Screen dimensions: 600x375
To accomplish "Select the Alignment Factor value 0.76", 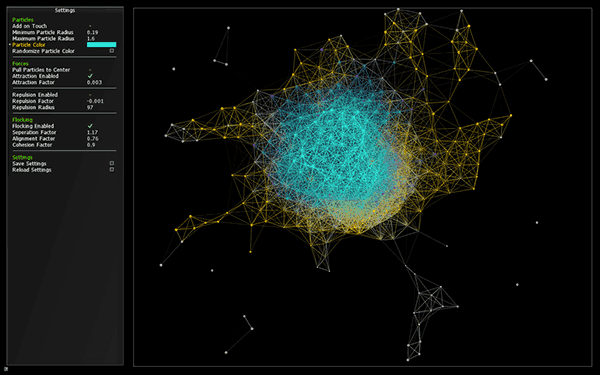I will tap(93, 139).
